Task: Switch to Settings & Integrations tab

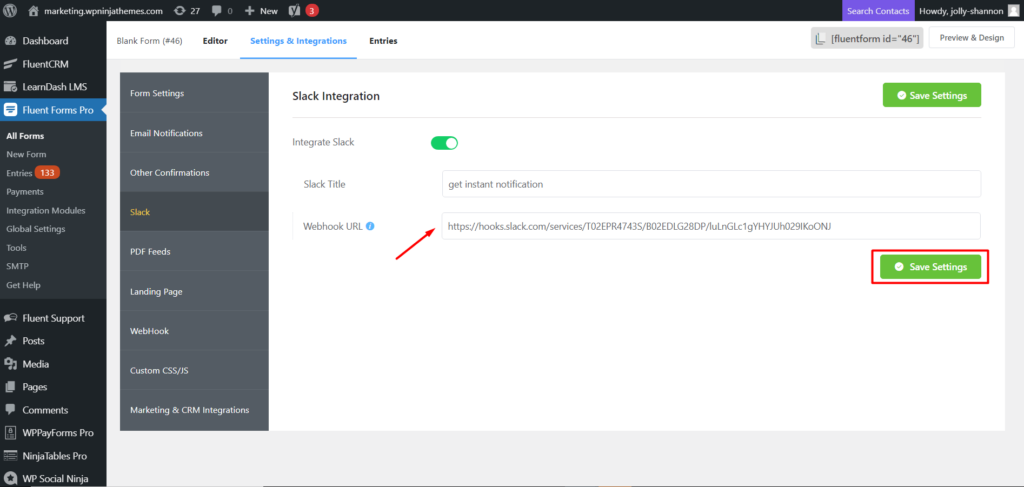Action: [x=298, y=40]
